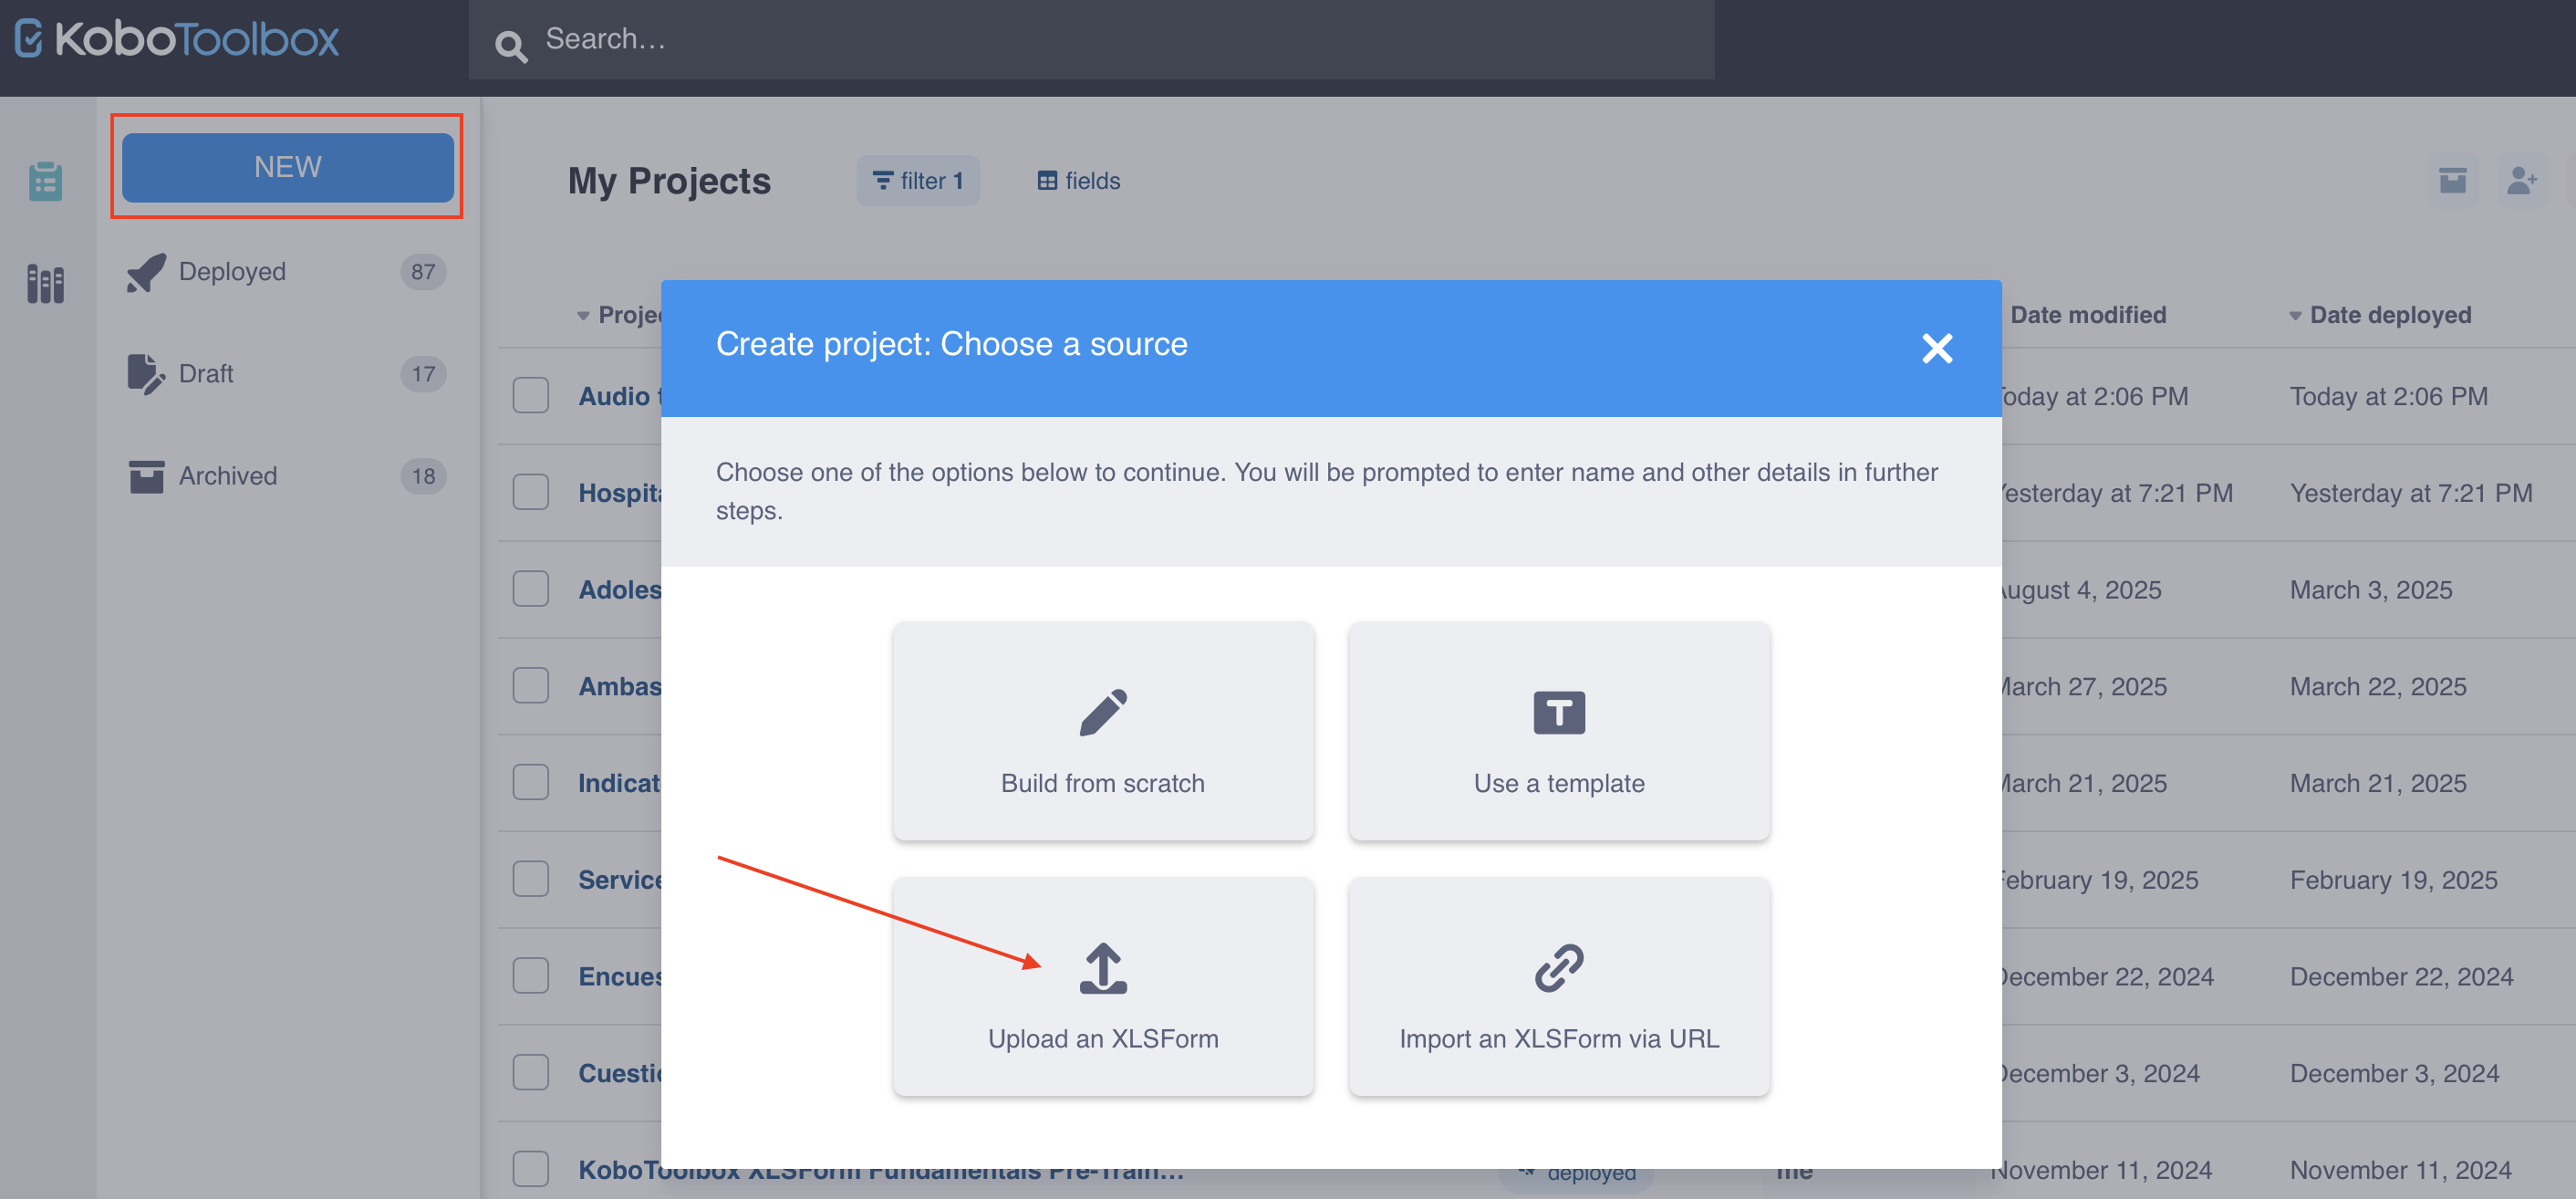Click the archive box icon near top right
Image resolution: width=2576 pixels, height=1199 pixels.
(x=2451, y=181)
